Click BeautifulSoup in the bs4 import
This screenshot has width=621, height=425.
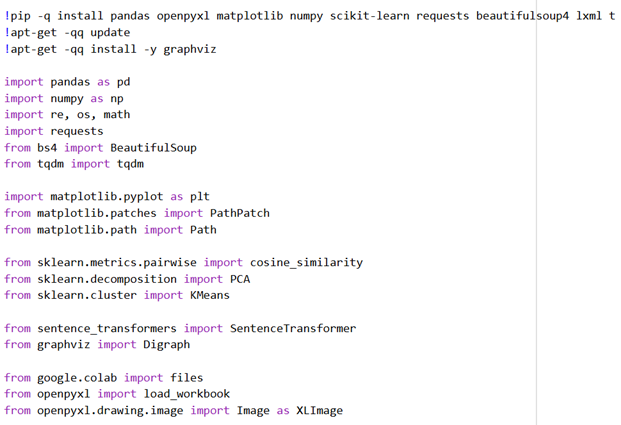[x=153, y=148]
